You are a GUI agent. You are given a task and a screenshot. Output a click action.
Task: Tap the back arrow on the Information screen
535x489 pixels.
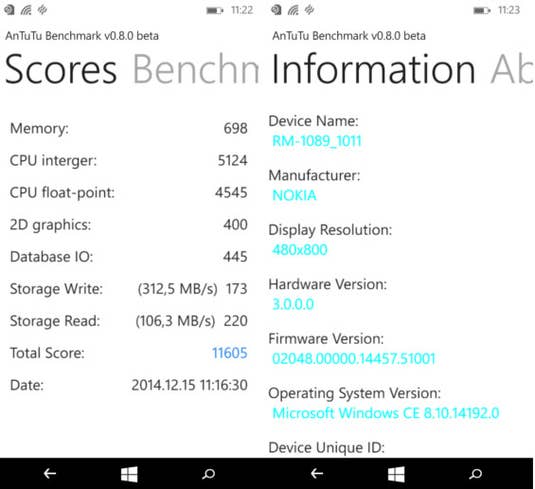pyautogui.click(x=317, y=473)
